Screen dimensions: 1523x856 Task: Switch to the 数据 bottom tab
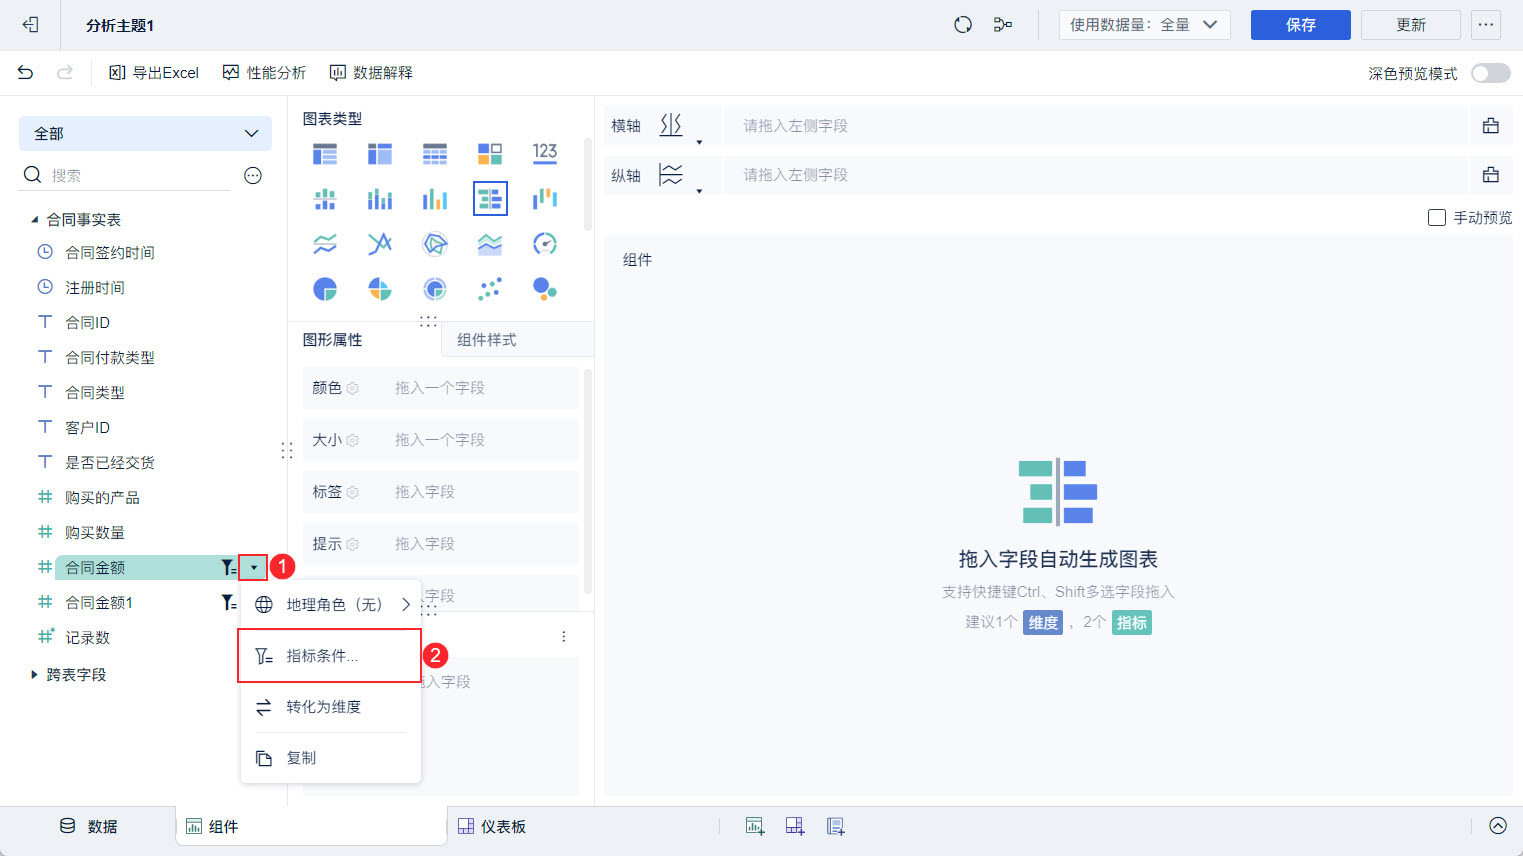tap(88, 826)
